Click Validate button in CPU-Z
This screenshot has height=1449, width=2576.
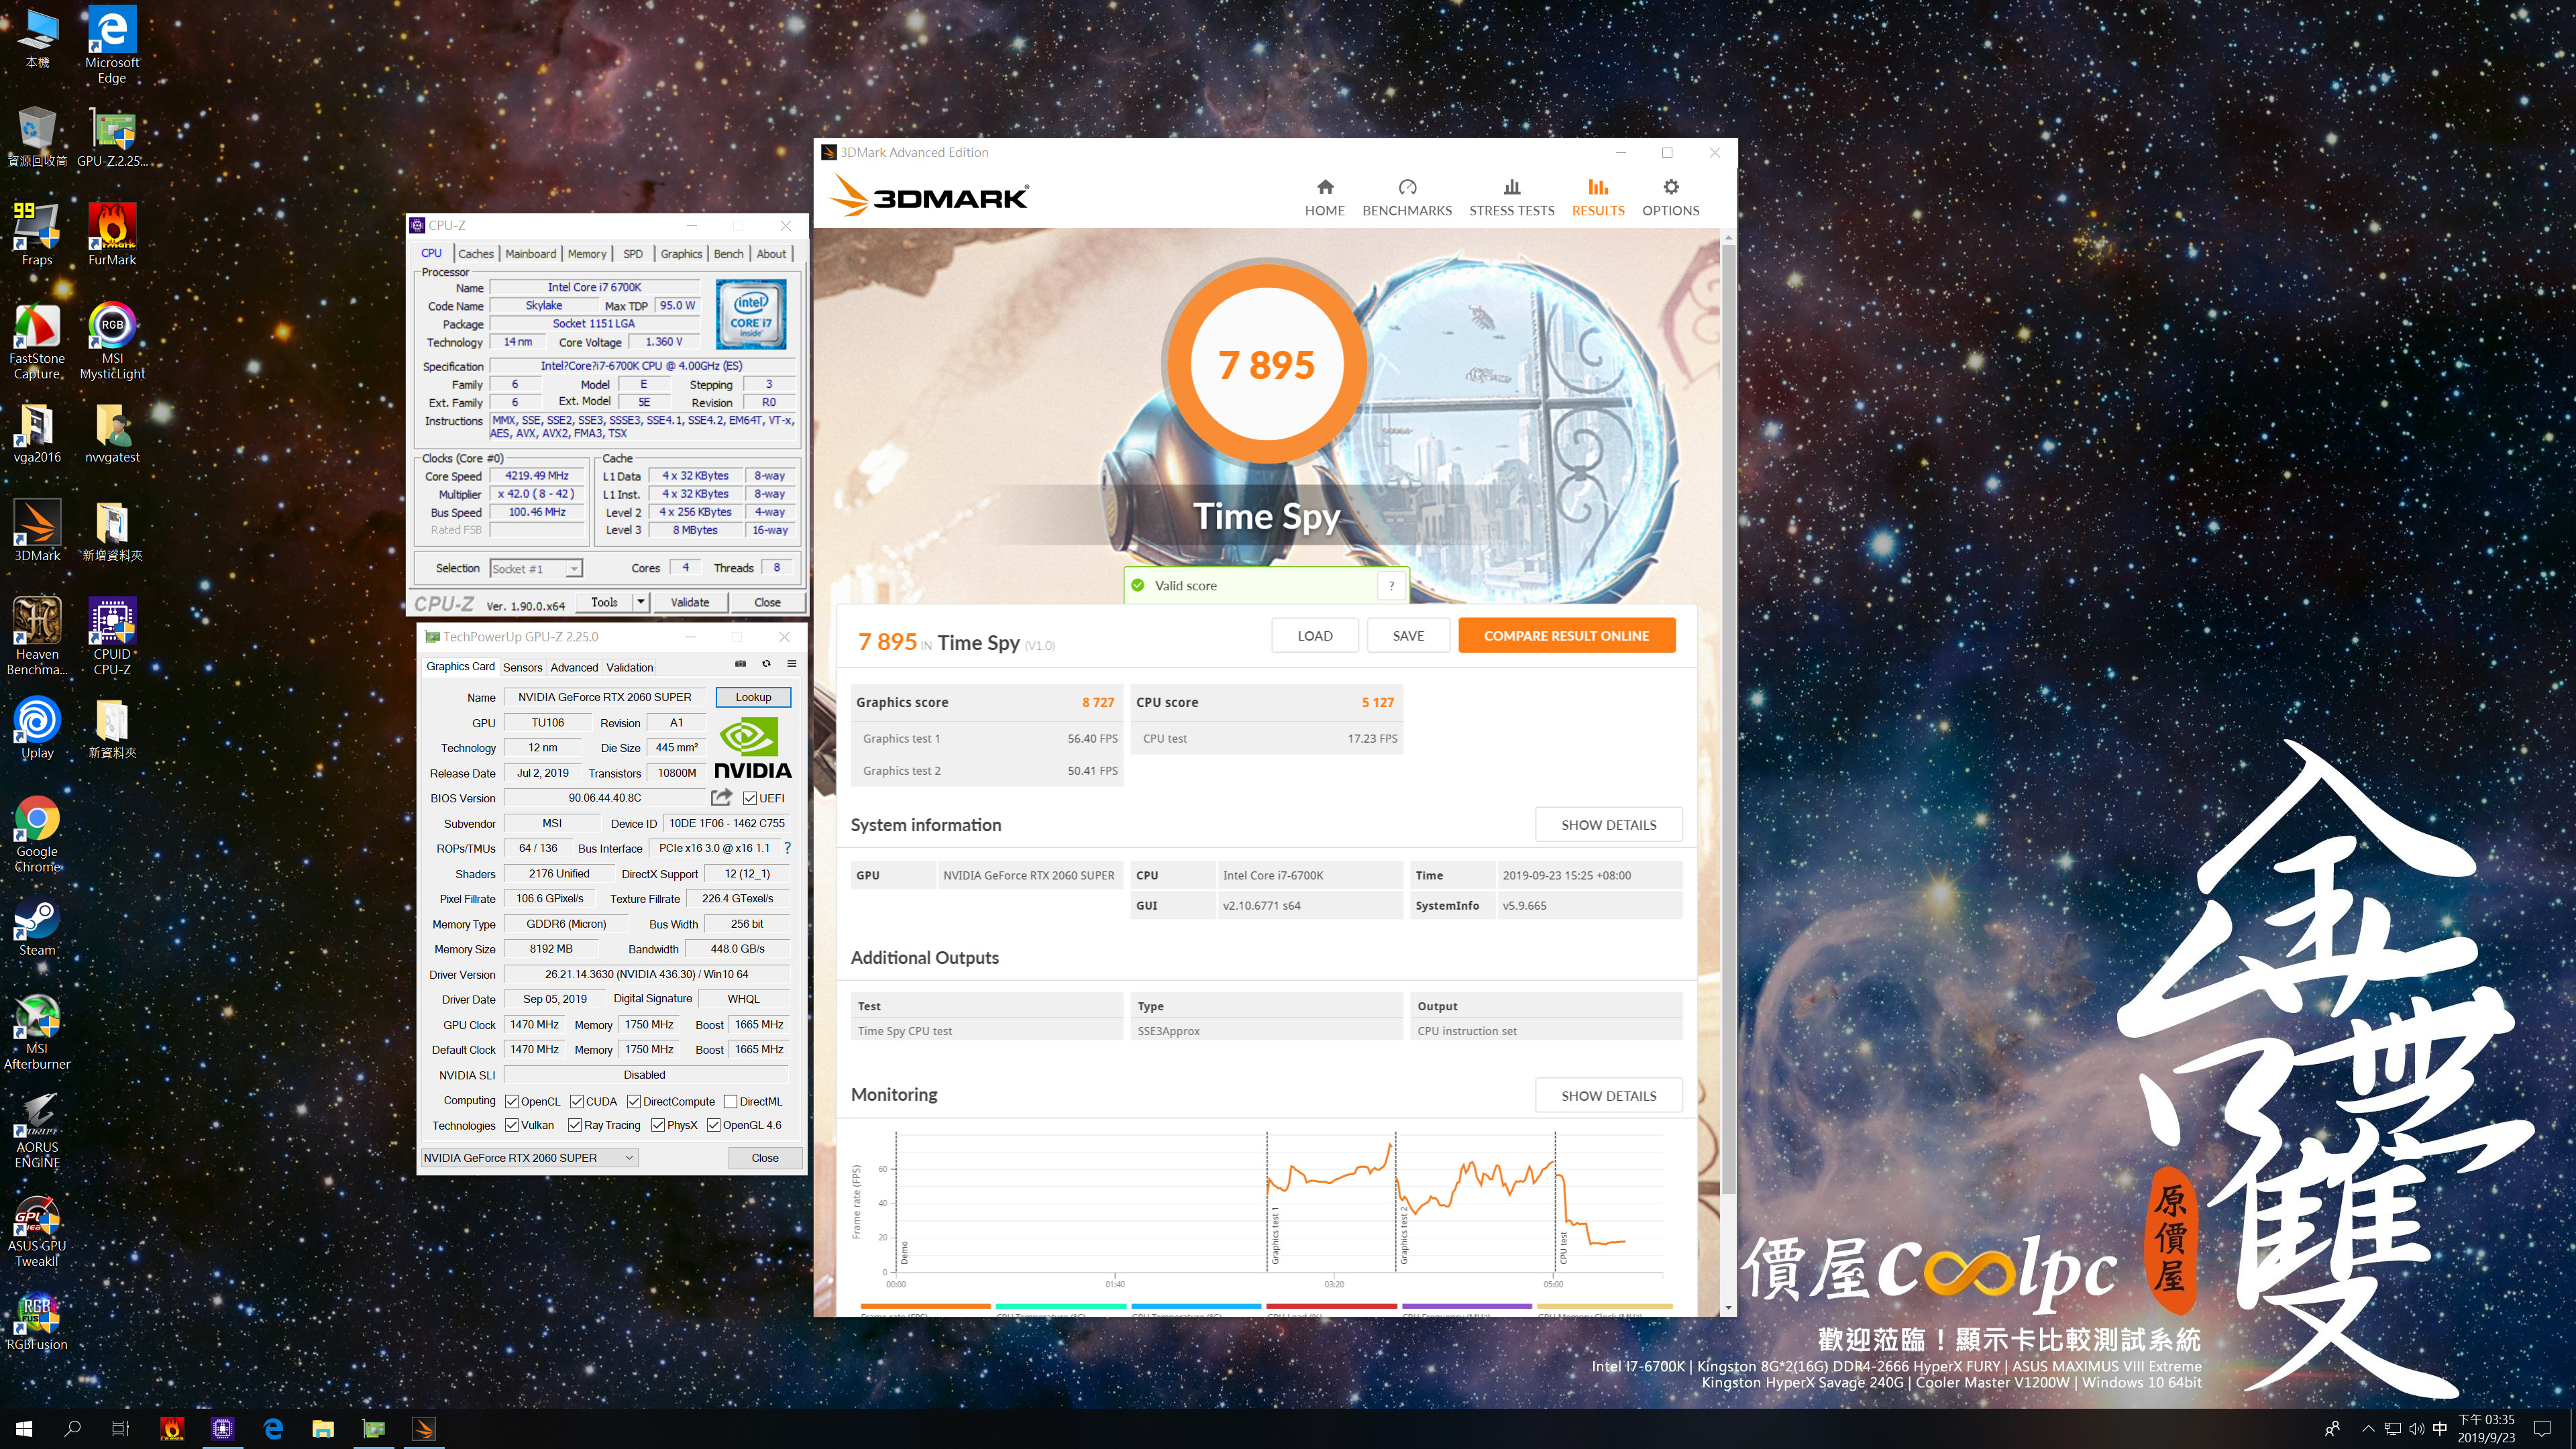[x=689, y=602]
